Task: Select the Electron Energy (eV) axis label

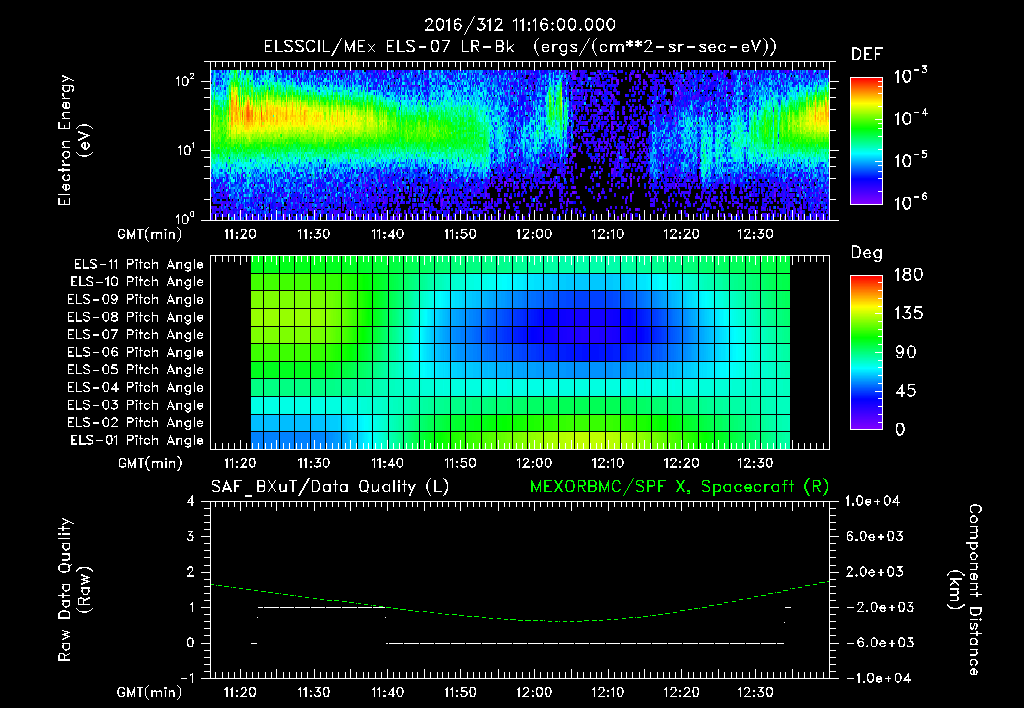Action: tap(74, 140)
